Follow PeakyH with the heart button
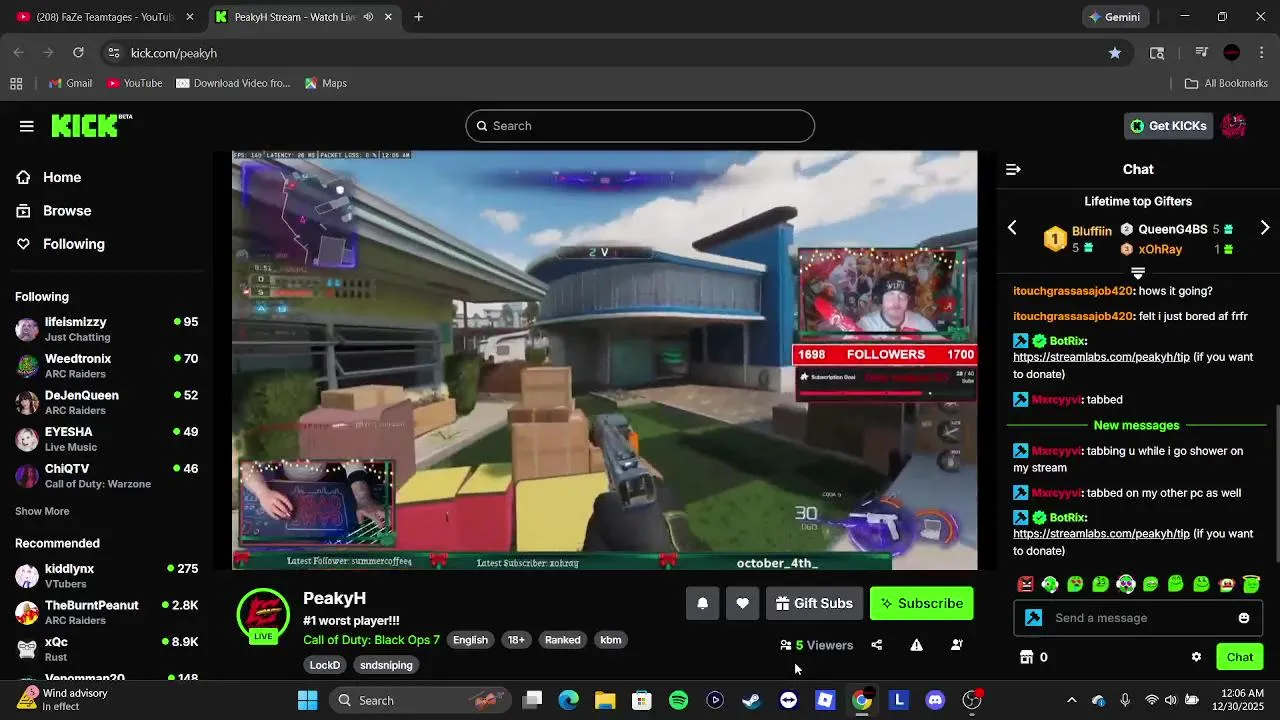The image size is (1280, 720). (x=742, y=603)
